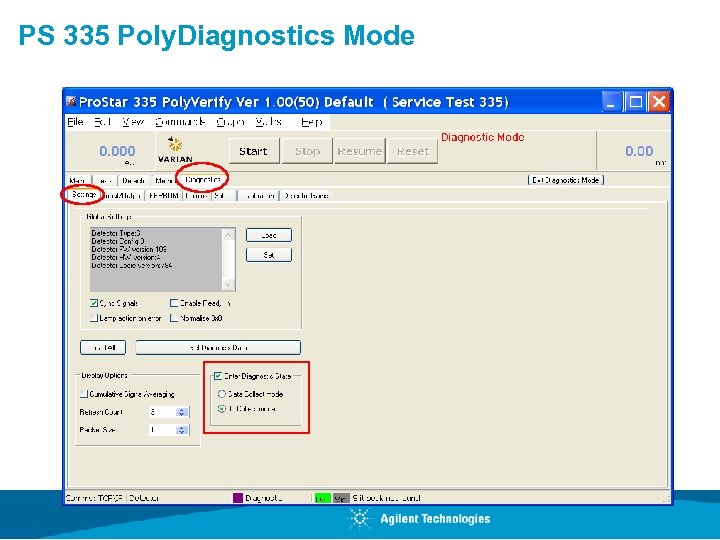The width and height of the screenshot is (720, 540).
Task: Click the purple Diagnostic status swatch
Action: pyautogui.click(x=238, y=498)
